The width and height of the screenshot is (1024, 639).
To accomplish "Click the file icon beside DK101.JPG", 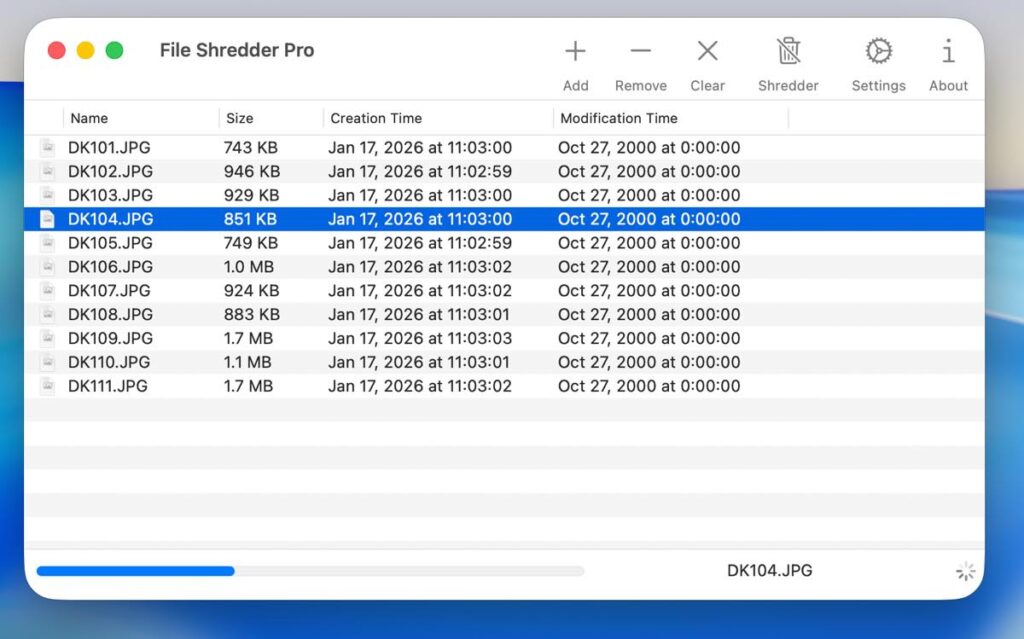I will click(x=47, y=148).
